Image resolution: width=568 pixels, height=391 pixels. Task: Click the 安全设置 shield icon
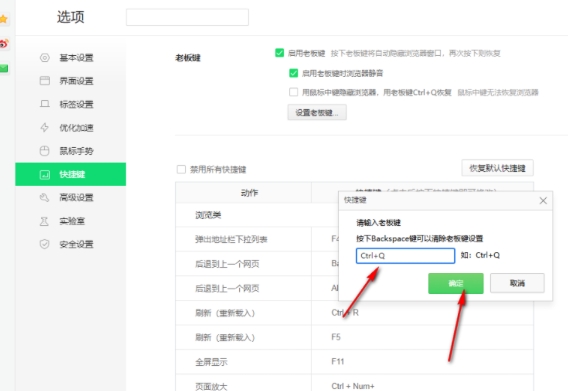click(x=44, y=244)
